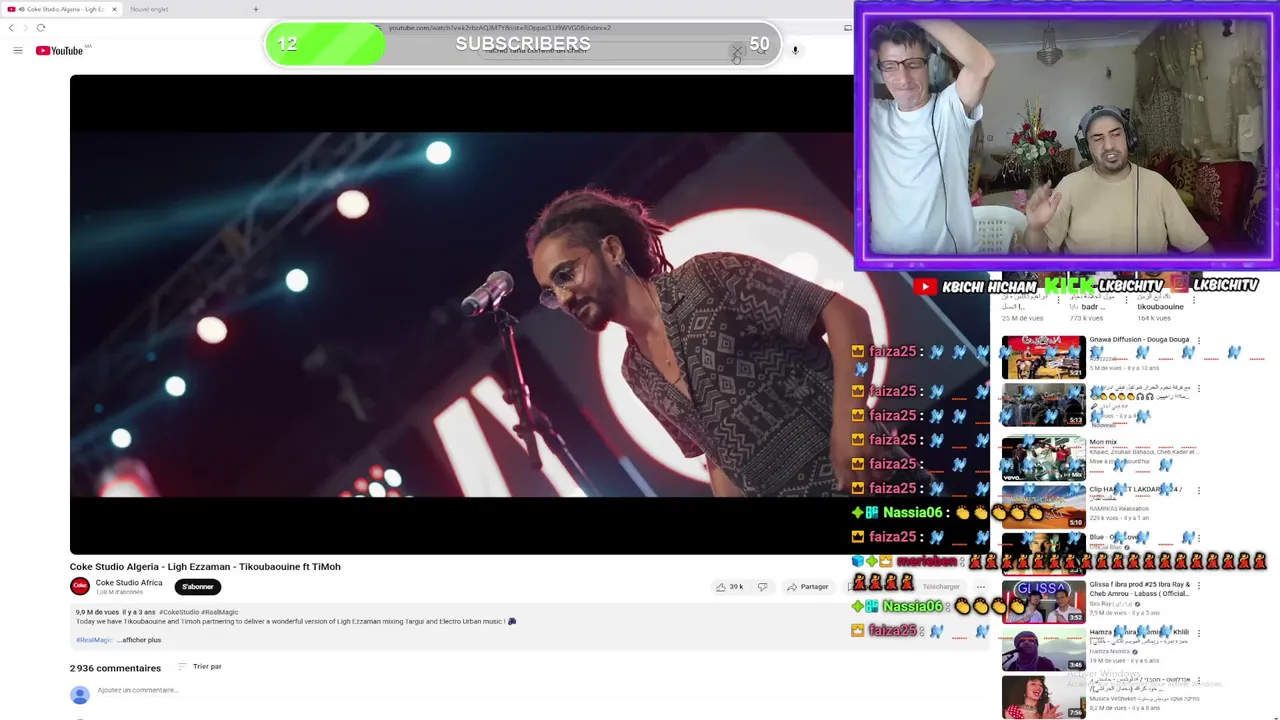Open Glissa f ibra prod #25 thumbnail
Screen dimensions: 1280x720
(1043, 602)
